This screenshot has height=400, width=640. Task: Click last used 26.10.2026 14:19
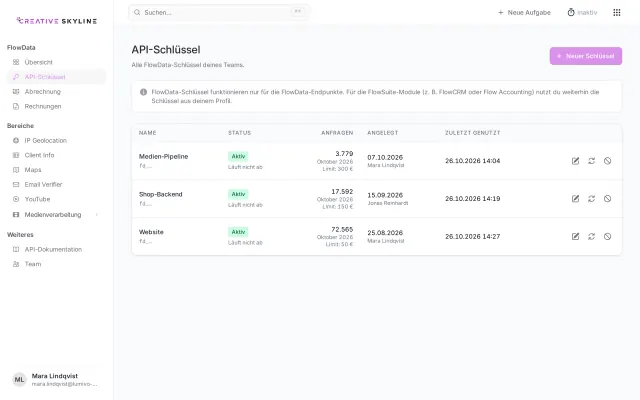coord(472,198)
